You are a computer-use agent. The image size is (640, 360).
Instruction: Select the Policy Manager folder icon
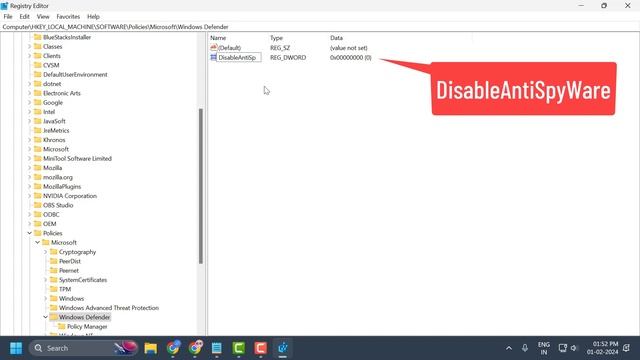coord(61,327)
